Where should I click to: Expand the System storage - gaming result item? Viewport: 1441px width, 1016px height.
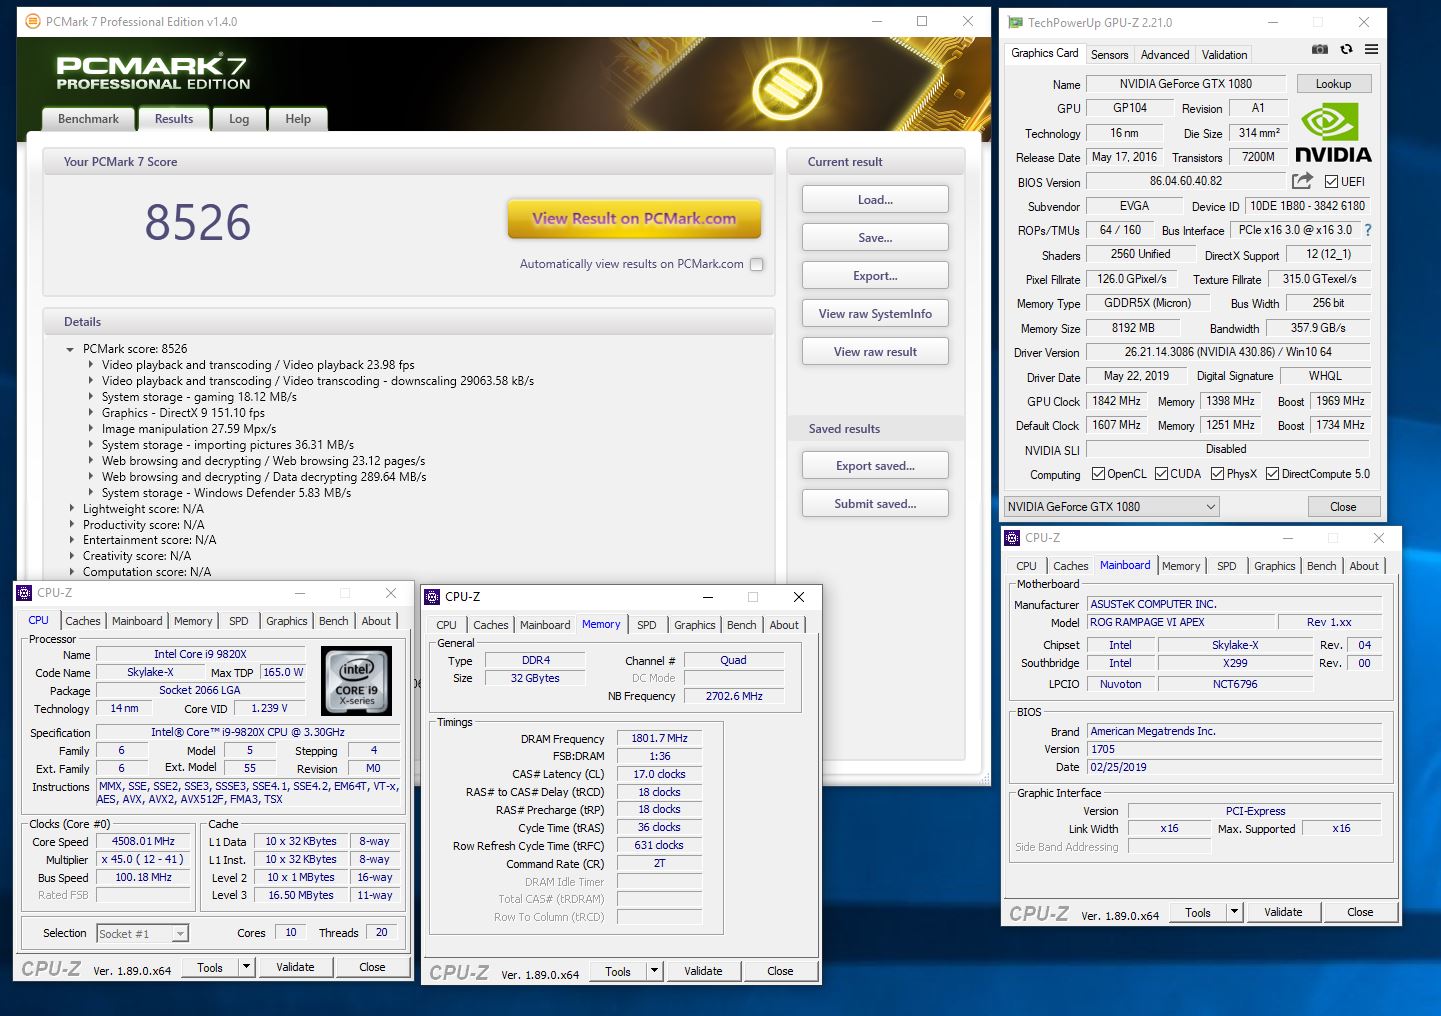tap(90, 397)
